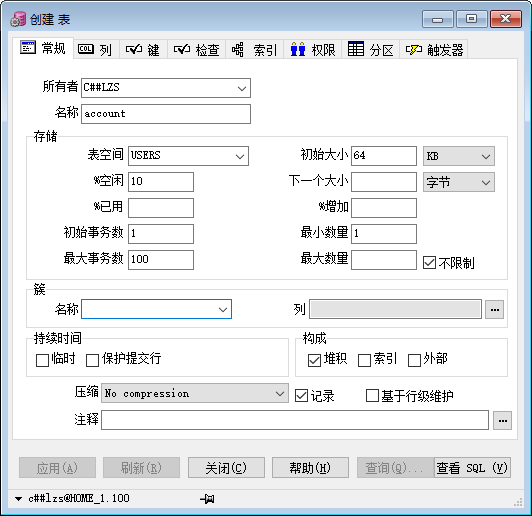Enable the 保护提交行 checkbox
The image size is (532, 516).
92,360
